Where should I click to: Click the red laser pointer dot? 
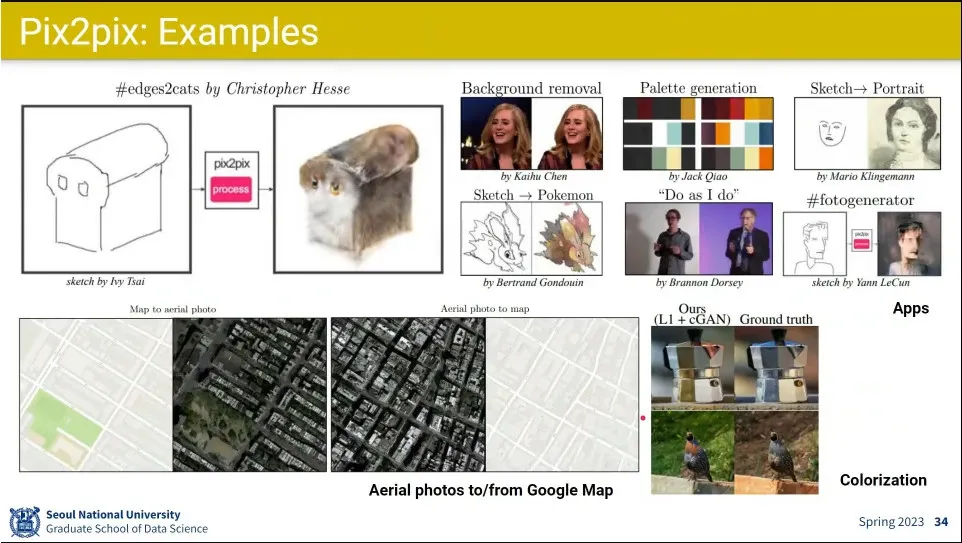(643, 418)
